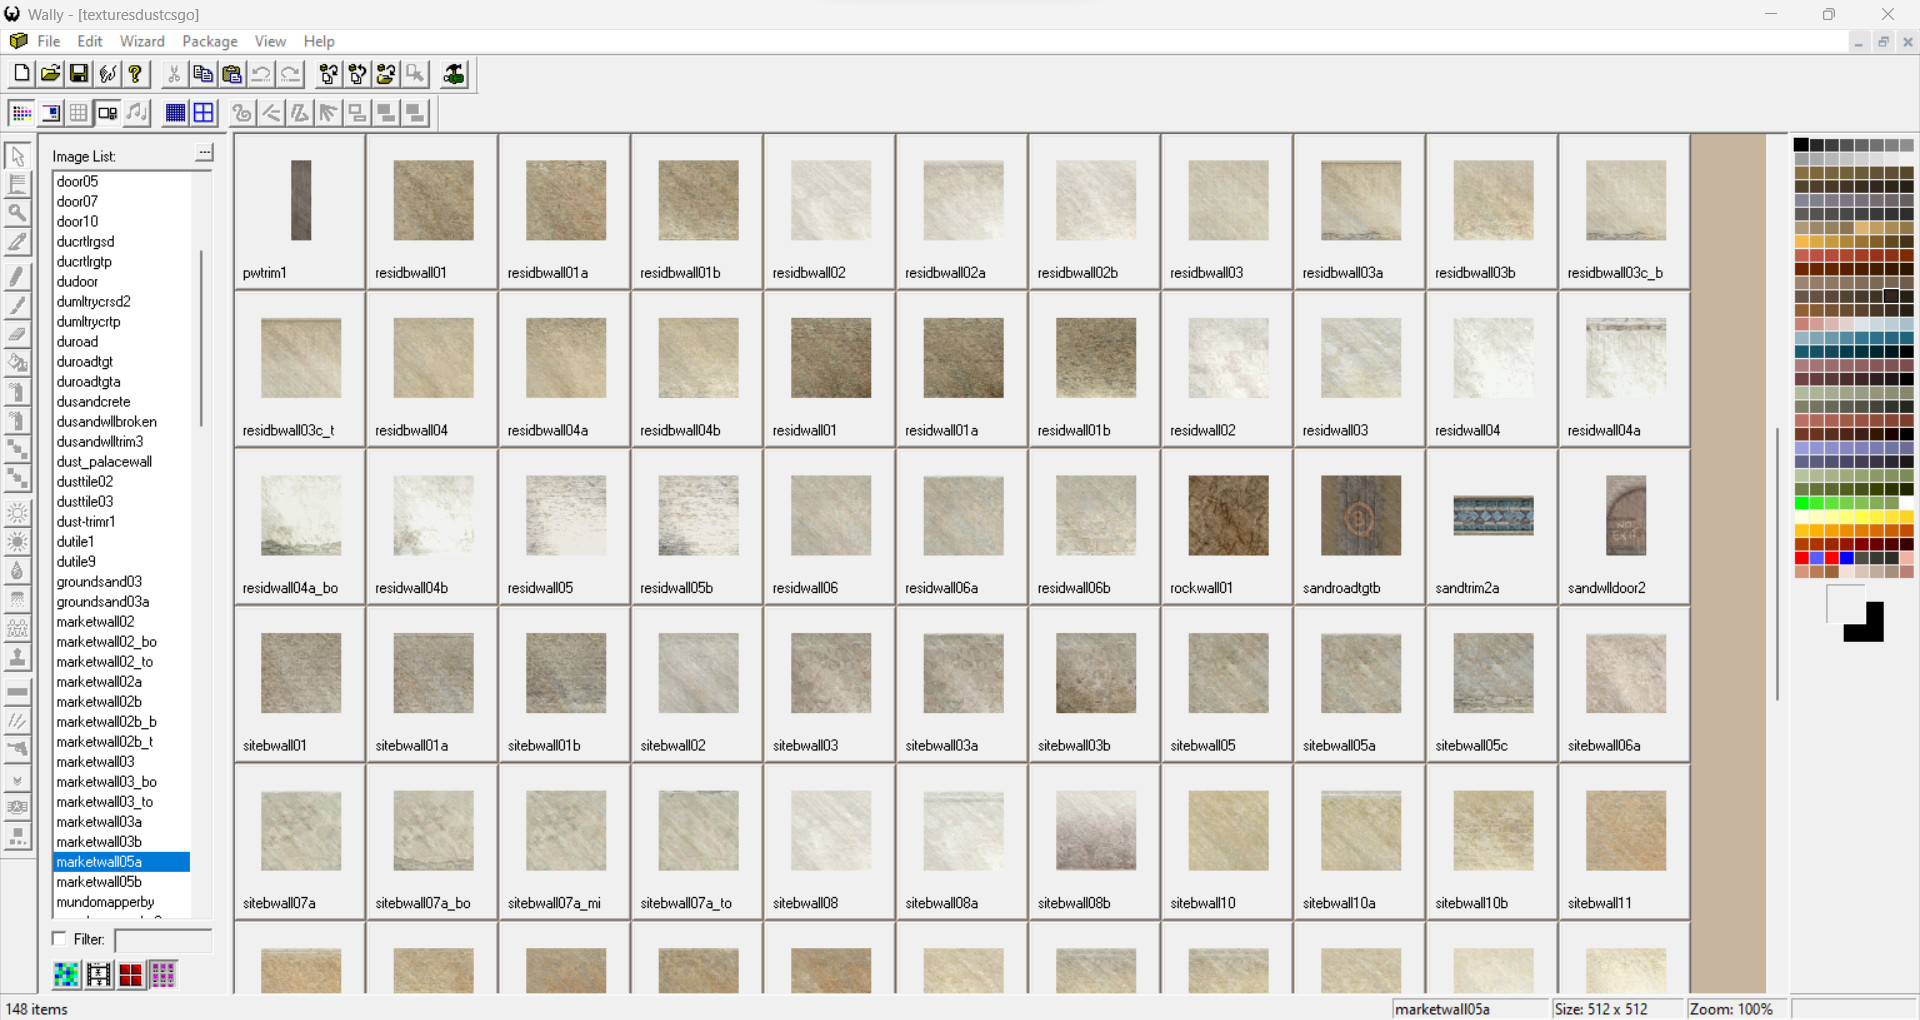Open Image List options via the small button

click(x=204, y=152)
